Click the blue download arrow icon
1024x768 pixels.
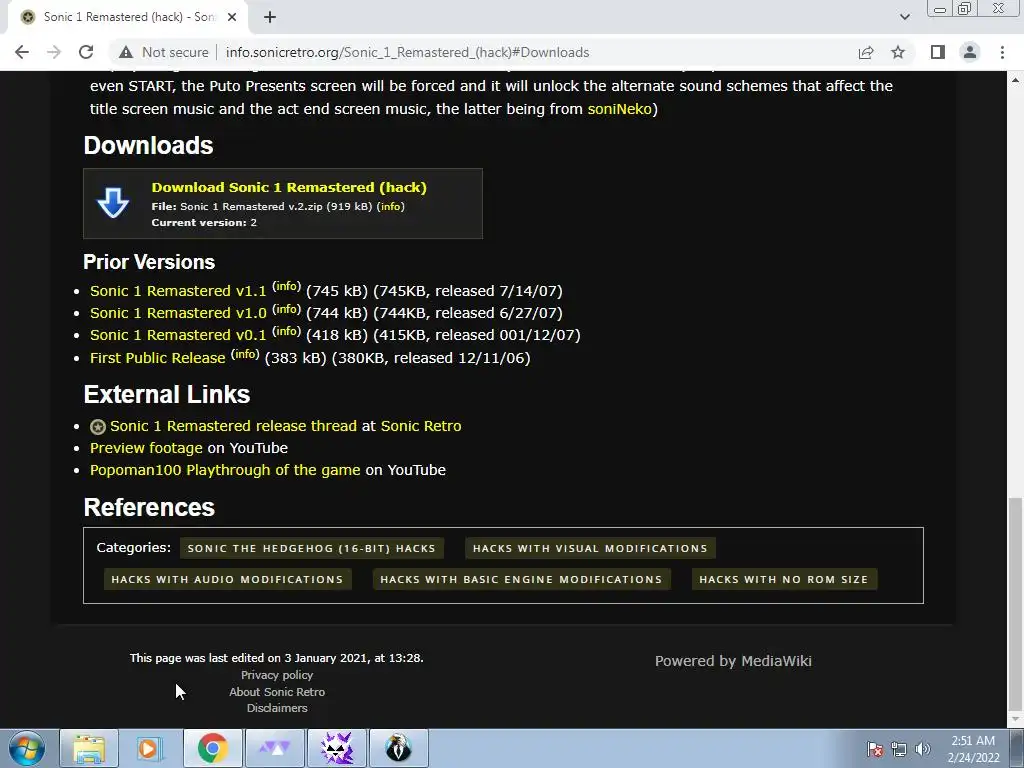pyautogui.click(x=113, y=203)
